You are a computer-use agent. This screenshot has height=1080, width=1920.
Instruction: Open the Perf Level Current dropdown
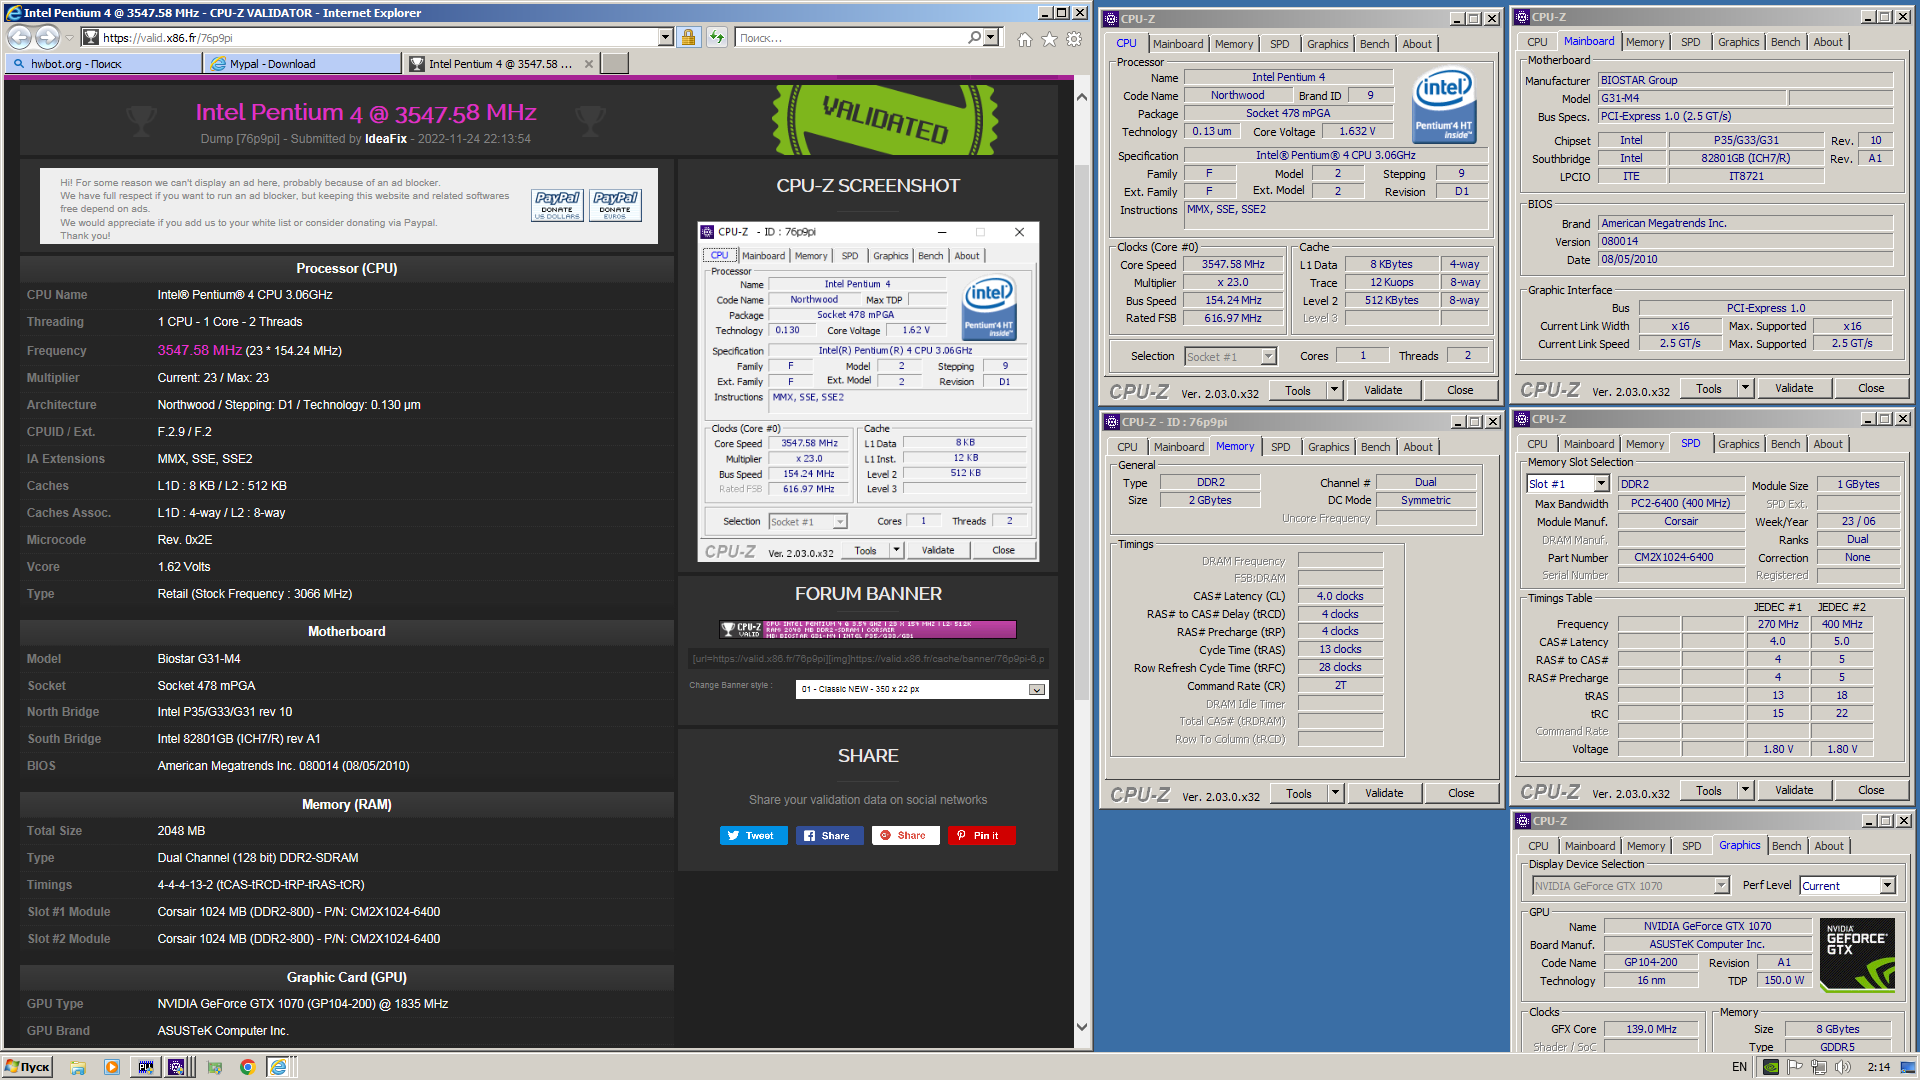click(1887, 886)
